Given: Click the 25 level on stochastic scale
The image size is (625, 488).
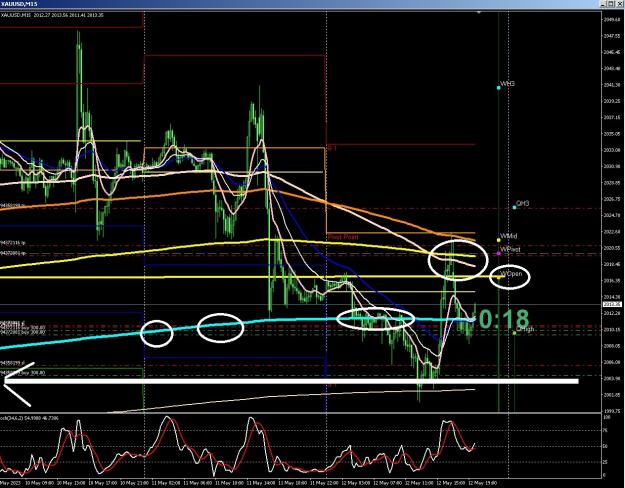Looking at the screenshot, I should coord(606,462).
